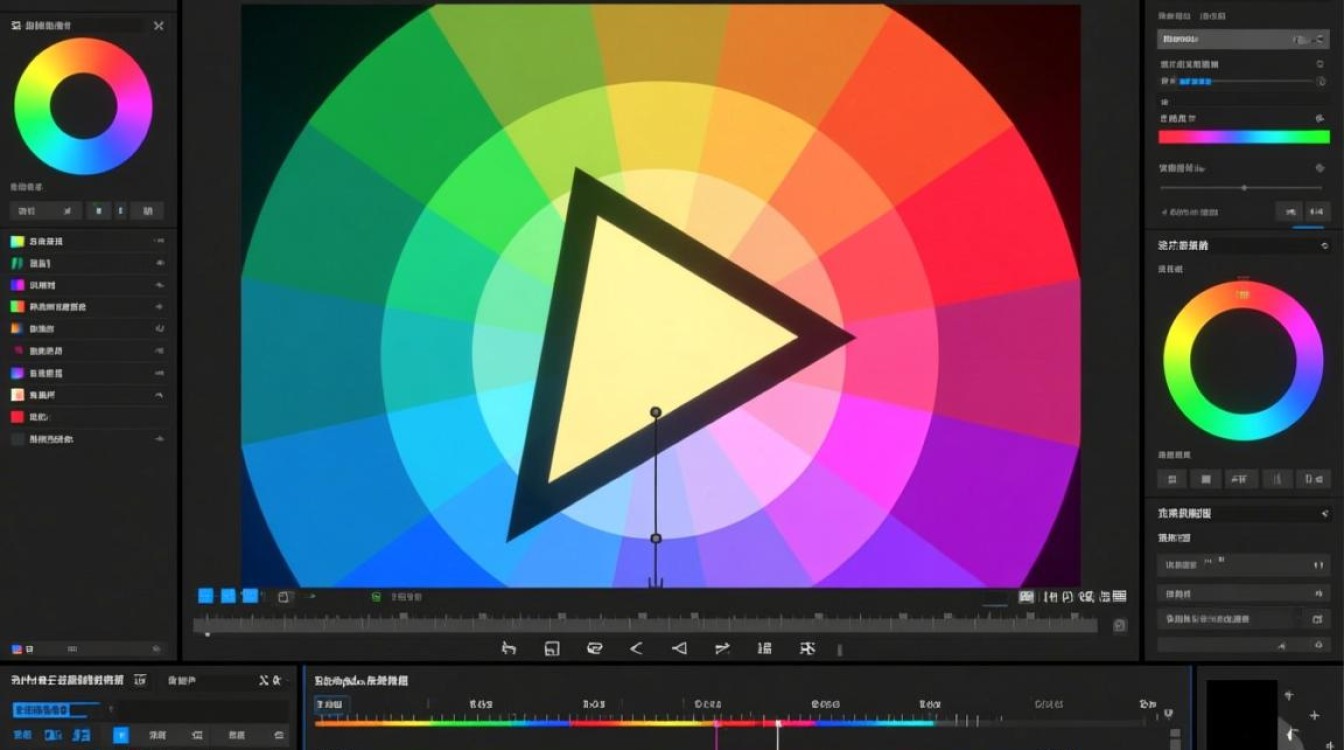The height and width of the screenshot is (750, 1344).
Task: Click the left-pointing chevron icon under the preview
Action: click(x=636, y=649)
